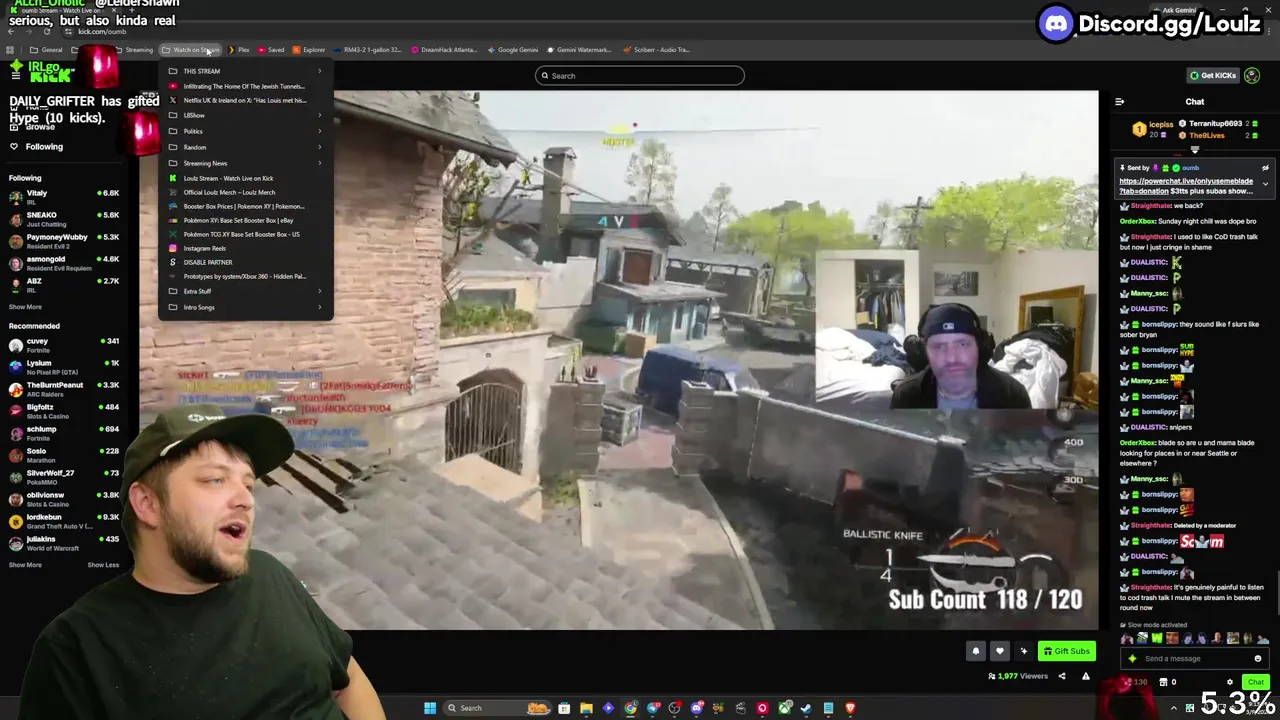The height and width of the screenshot is (720, 1280).
Task: Click the heart follow icon below the stream
Action: [x=999, y=651]
